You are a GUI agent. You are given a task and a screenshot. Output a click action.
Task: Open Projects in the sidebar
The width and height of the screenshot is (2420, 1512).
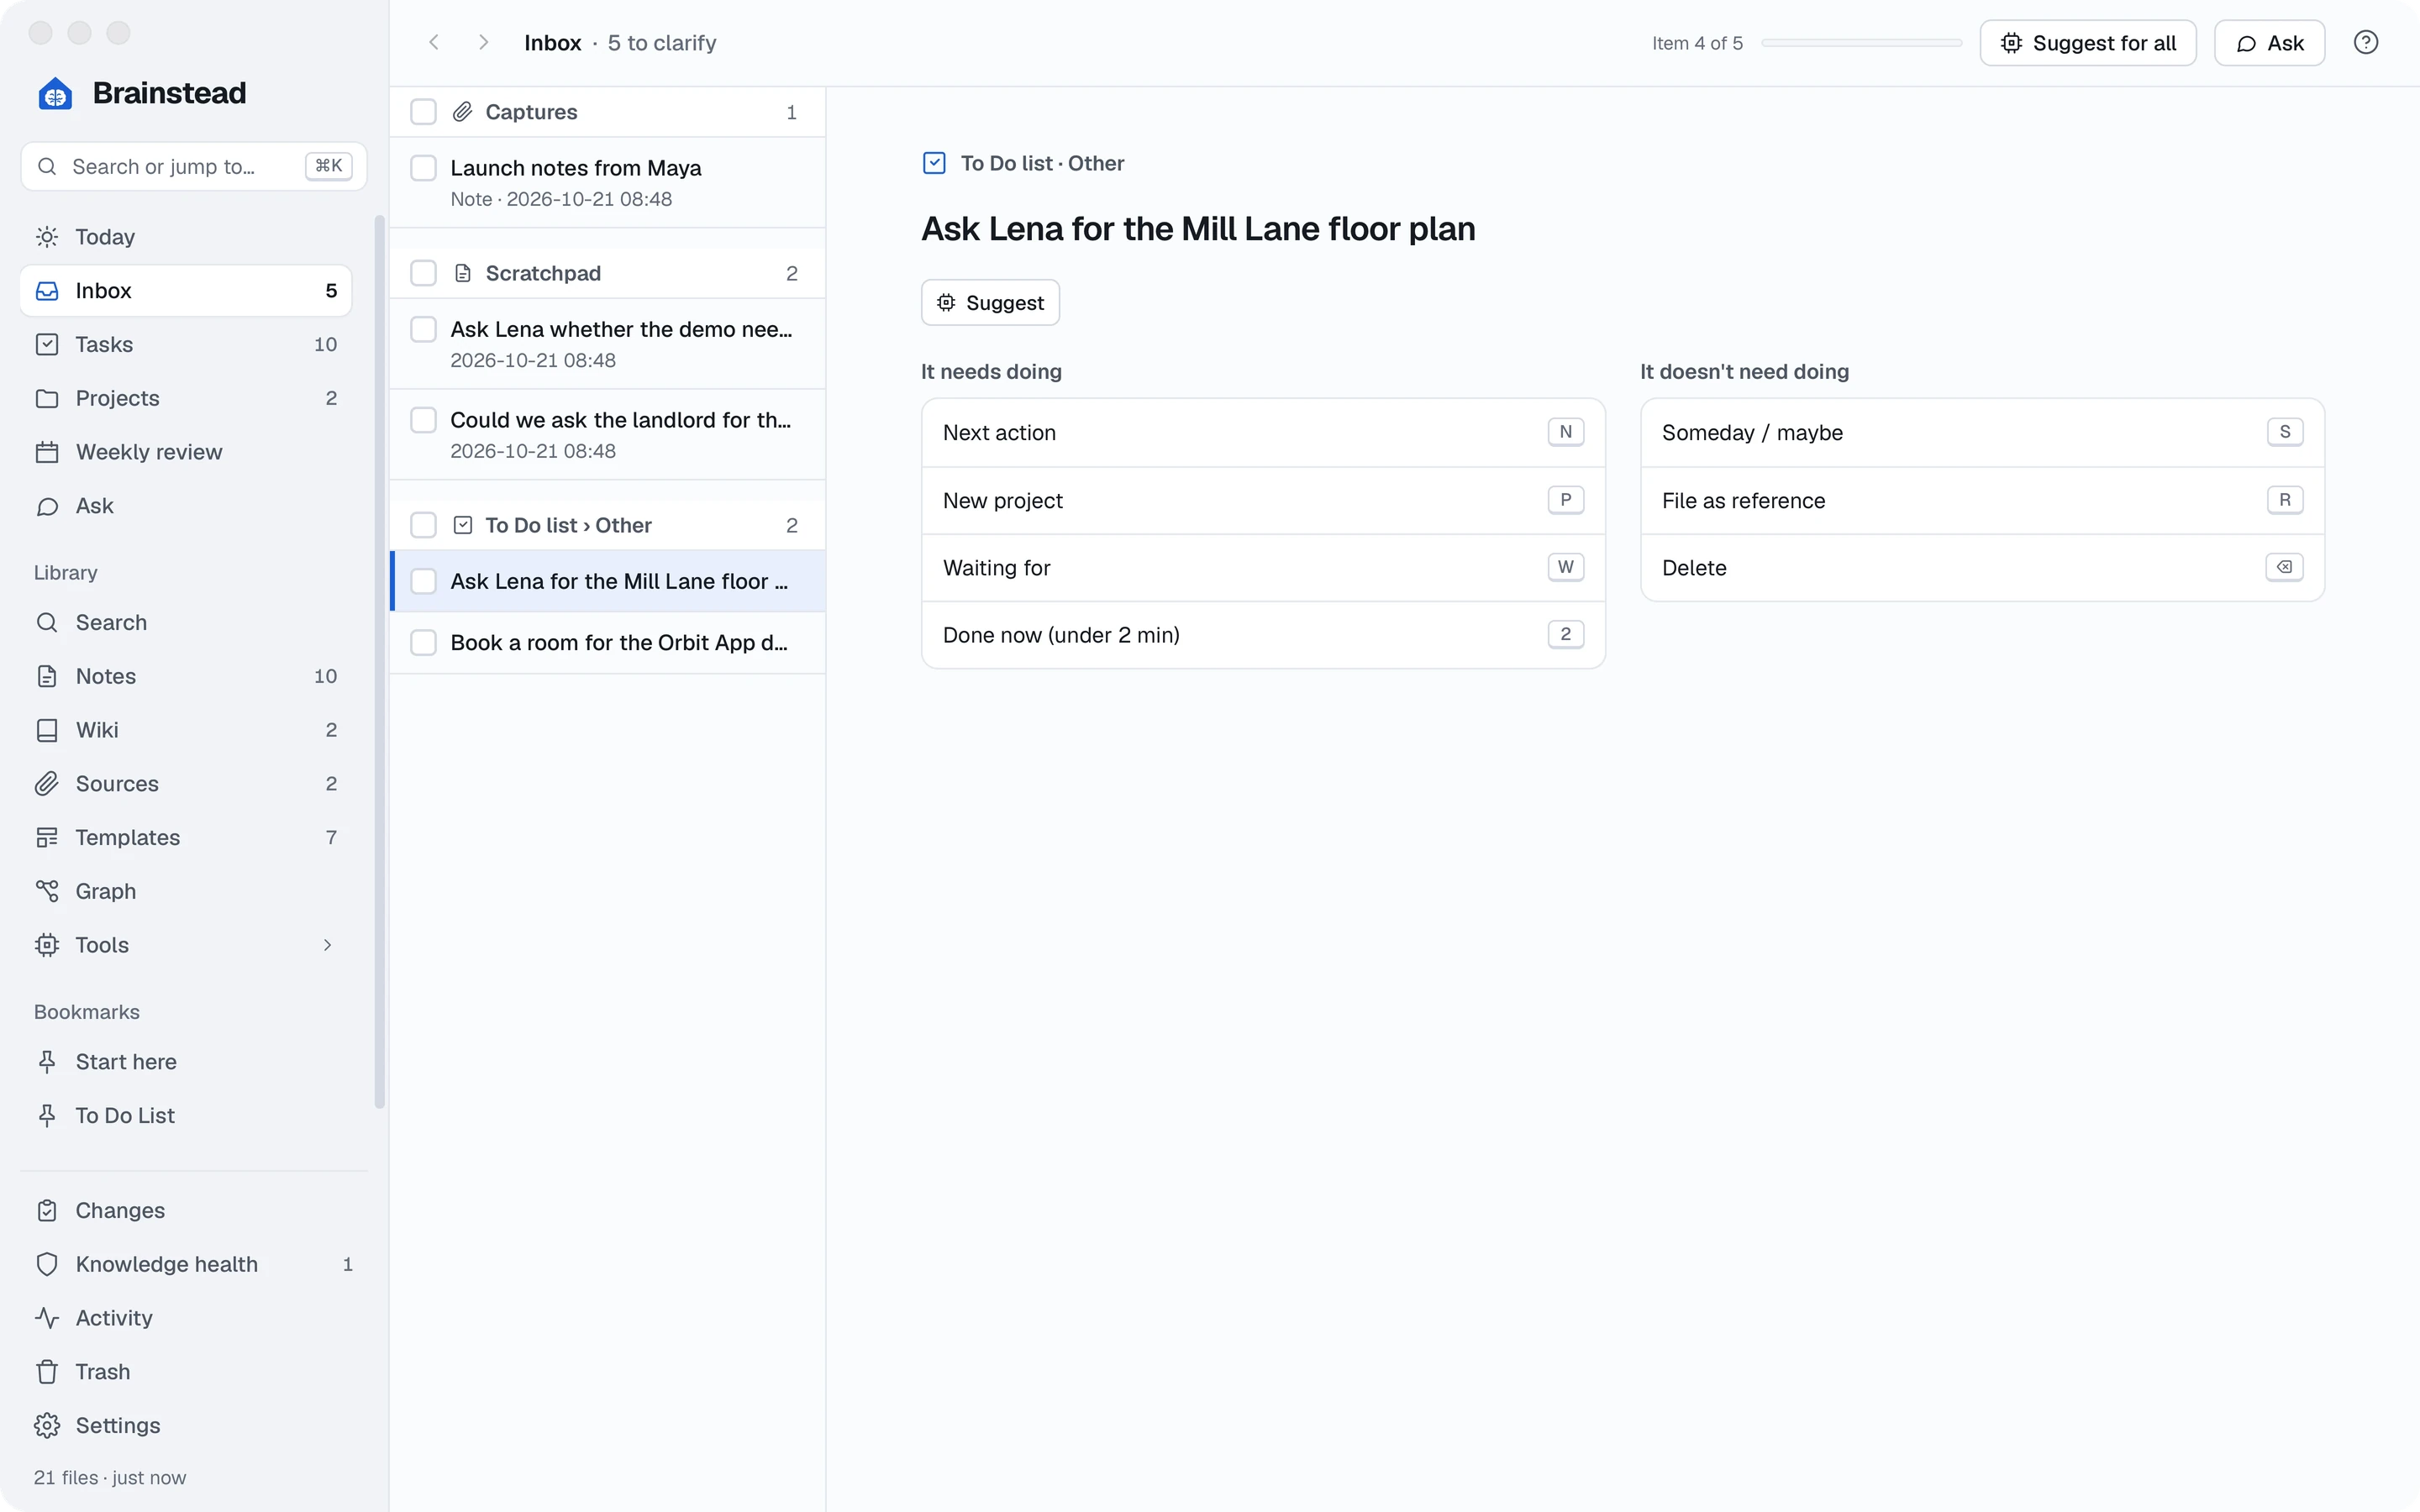coord(186,398)
